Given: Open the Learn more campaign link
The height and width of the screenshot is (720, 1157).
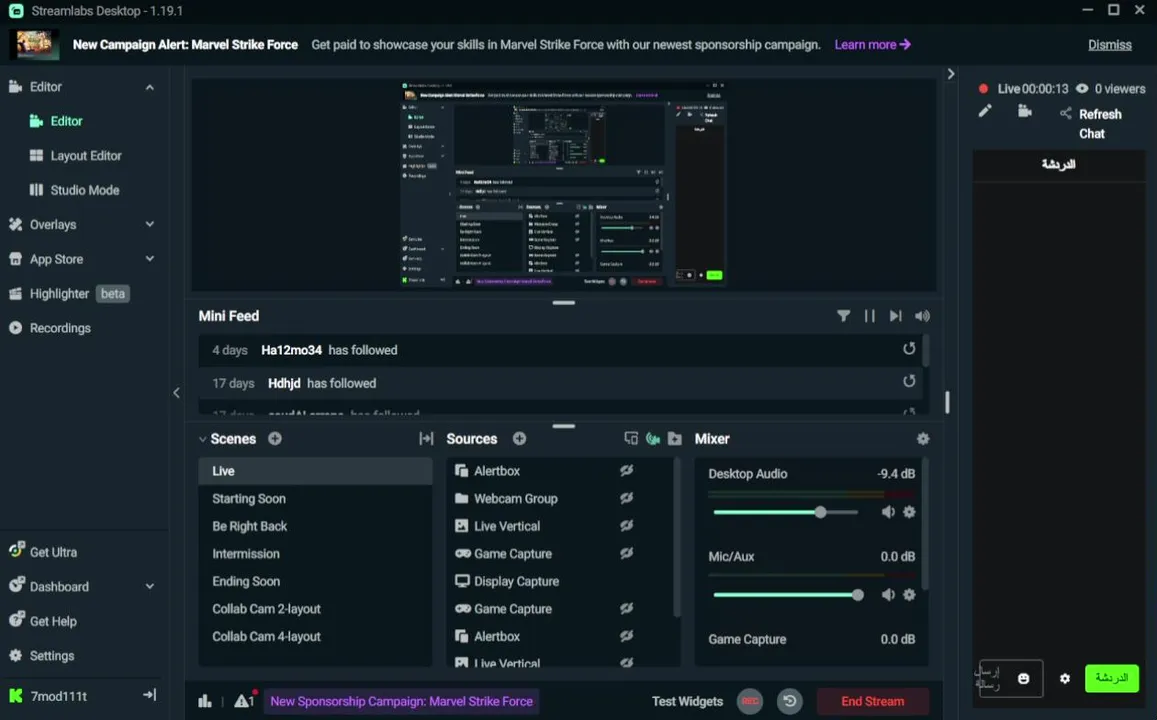Looking at the screenshot, I should tap(872, 44).
